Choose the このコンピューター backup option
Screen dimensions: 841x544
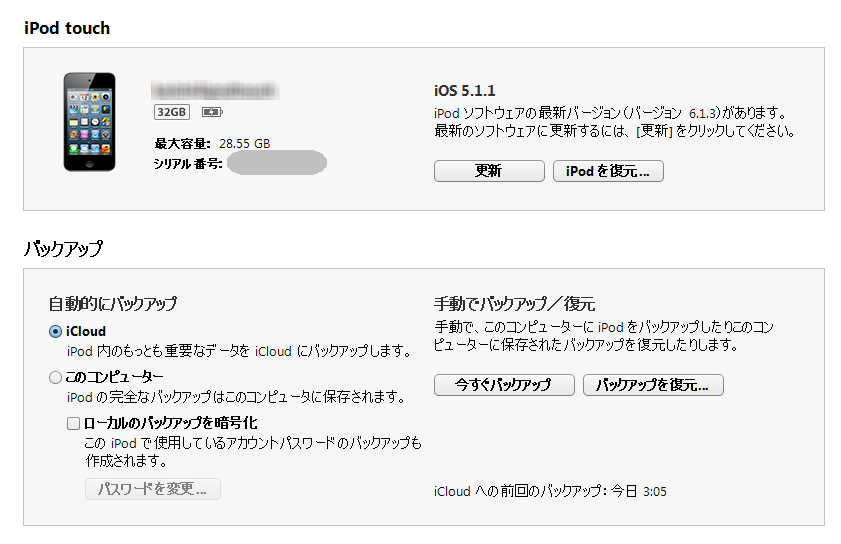tap(55, 377)
